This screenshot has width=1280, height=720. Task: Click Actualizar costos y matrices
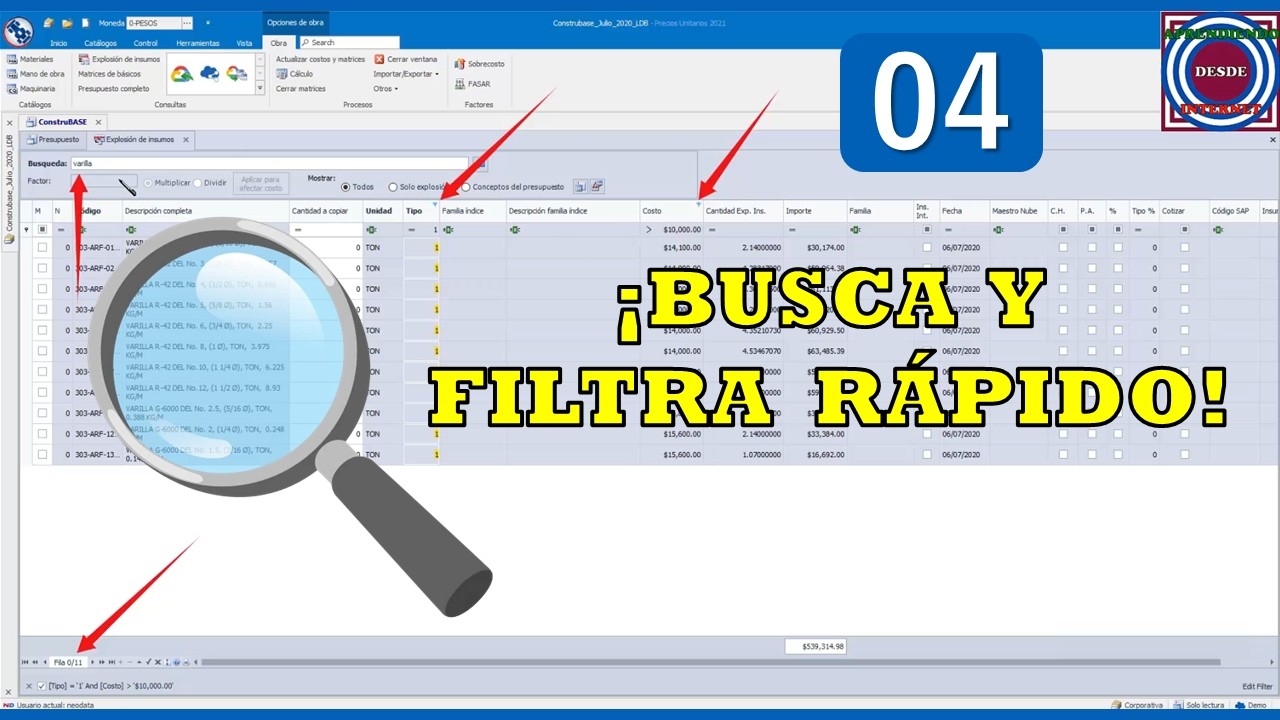coord(320,60)
